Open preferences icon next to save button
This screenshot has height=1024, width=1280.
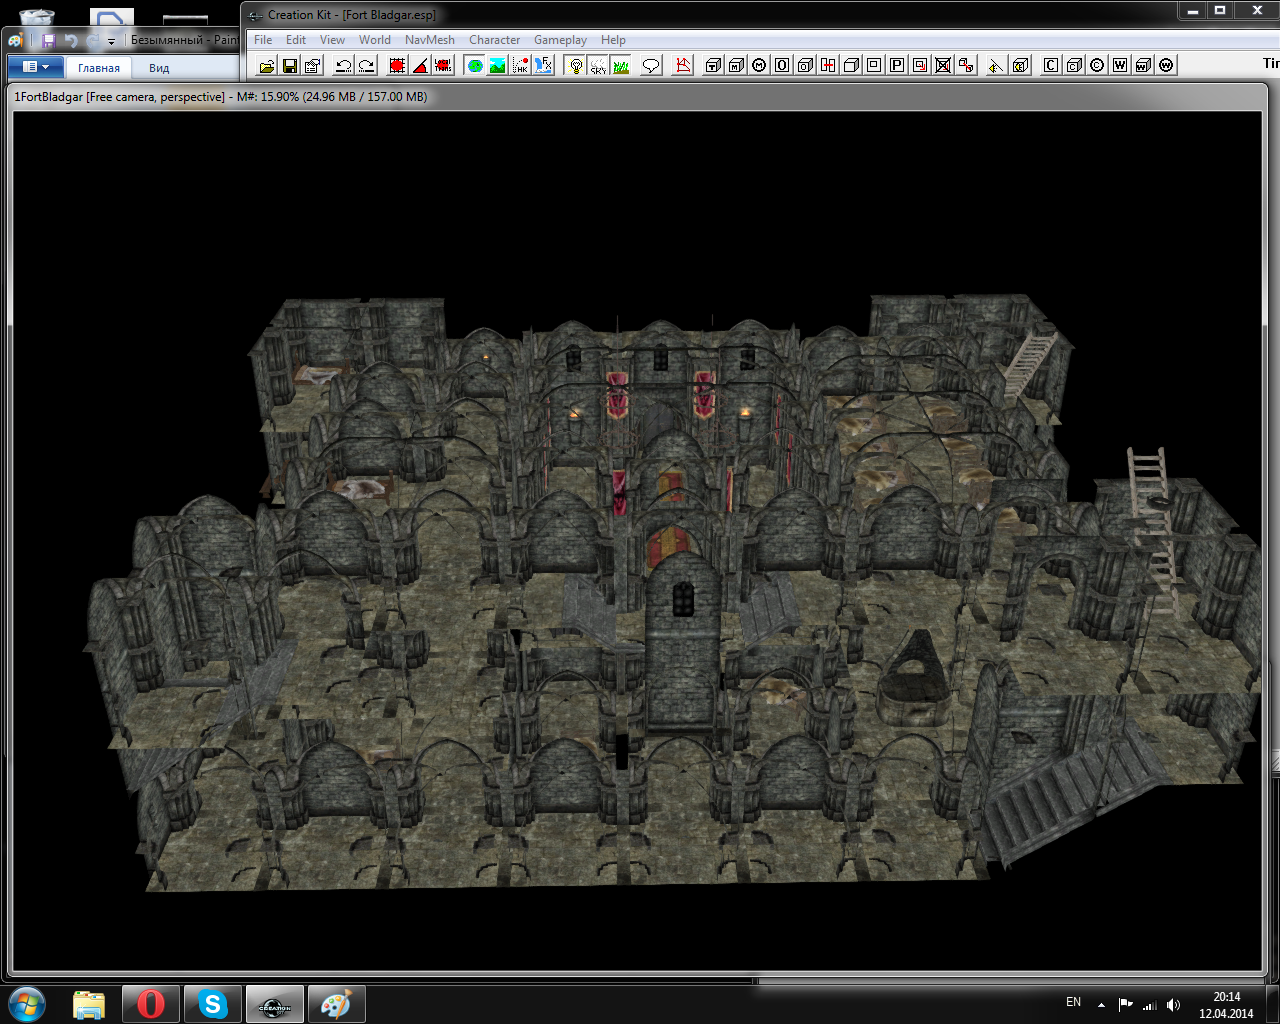pyautogui.click(x=313, y=65)
